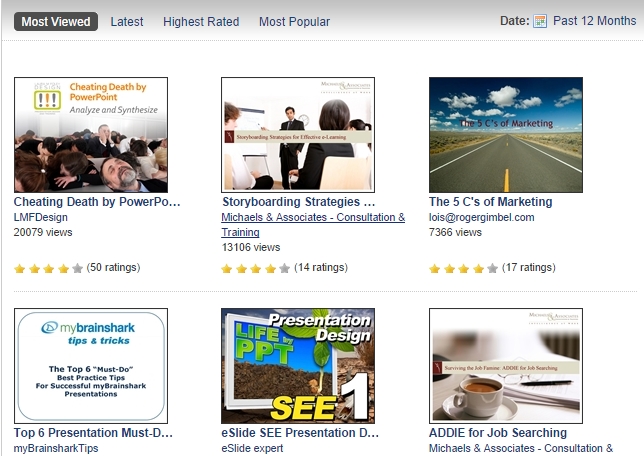Screen dimensions: 644x456
Task: Click the (50 ratings) text
Action: 113,267
